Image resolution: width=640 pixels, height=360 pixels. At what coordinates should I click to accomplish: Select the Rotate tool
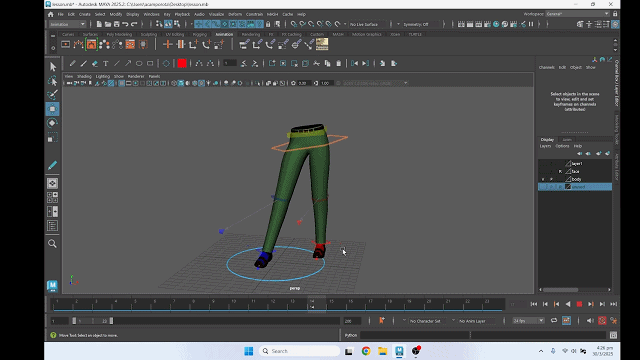click(x=53, y=123)
